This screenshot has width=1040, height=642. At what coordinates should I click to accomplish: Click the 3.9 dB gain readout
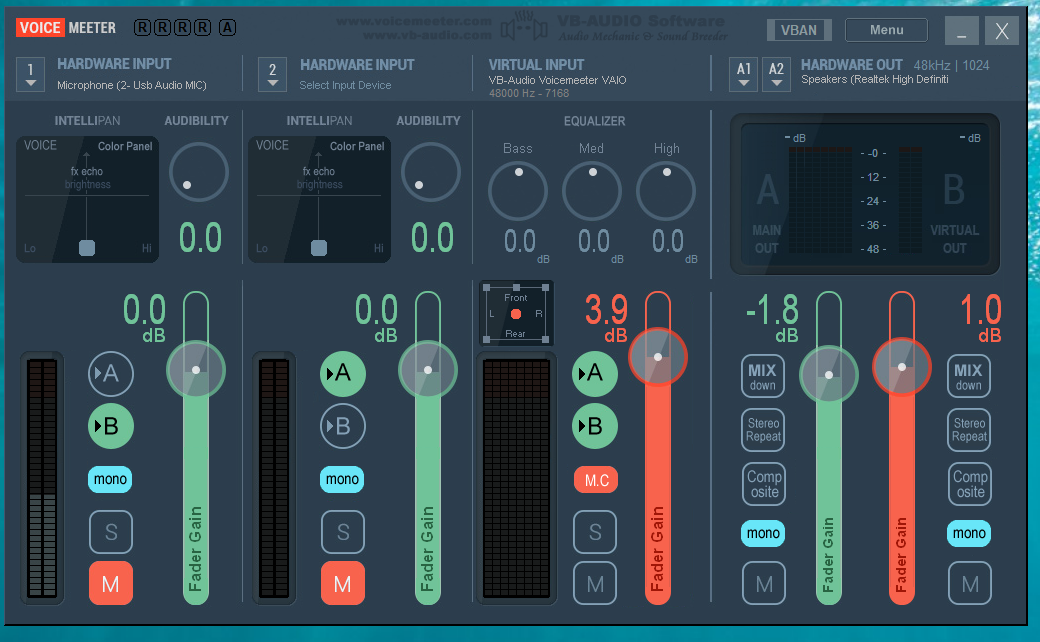[x=606, y=317]
